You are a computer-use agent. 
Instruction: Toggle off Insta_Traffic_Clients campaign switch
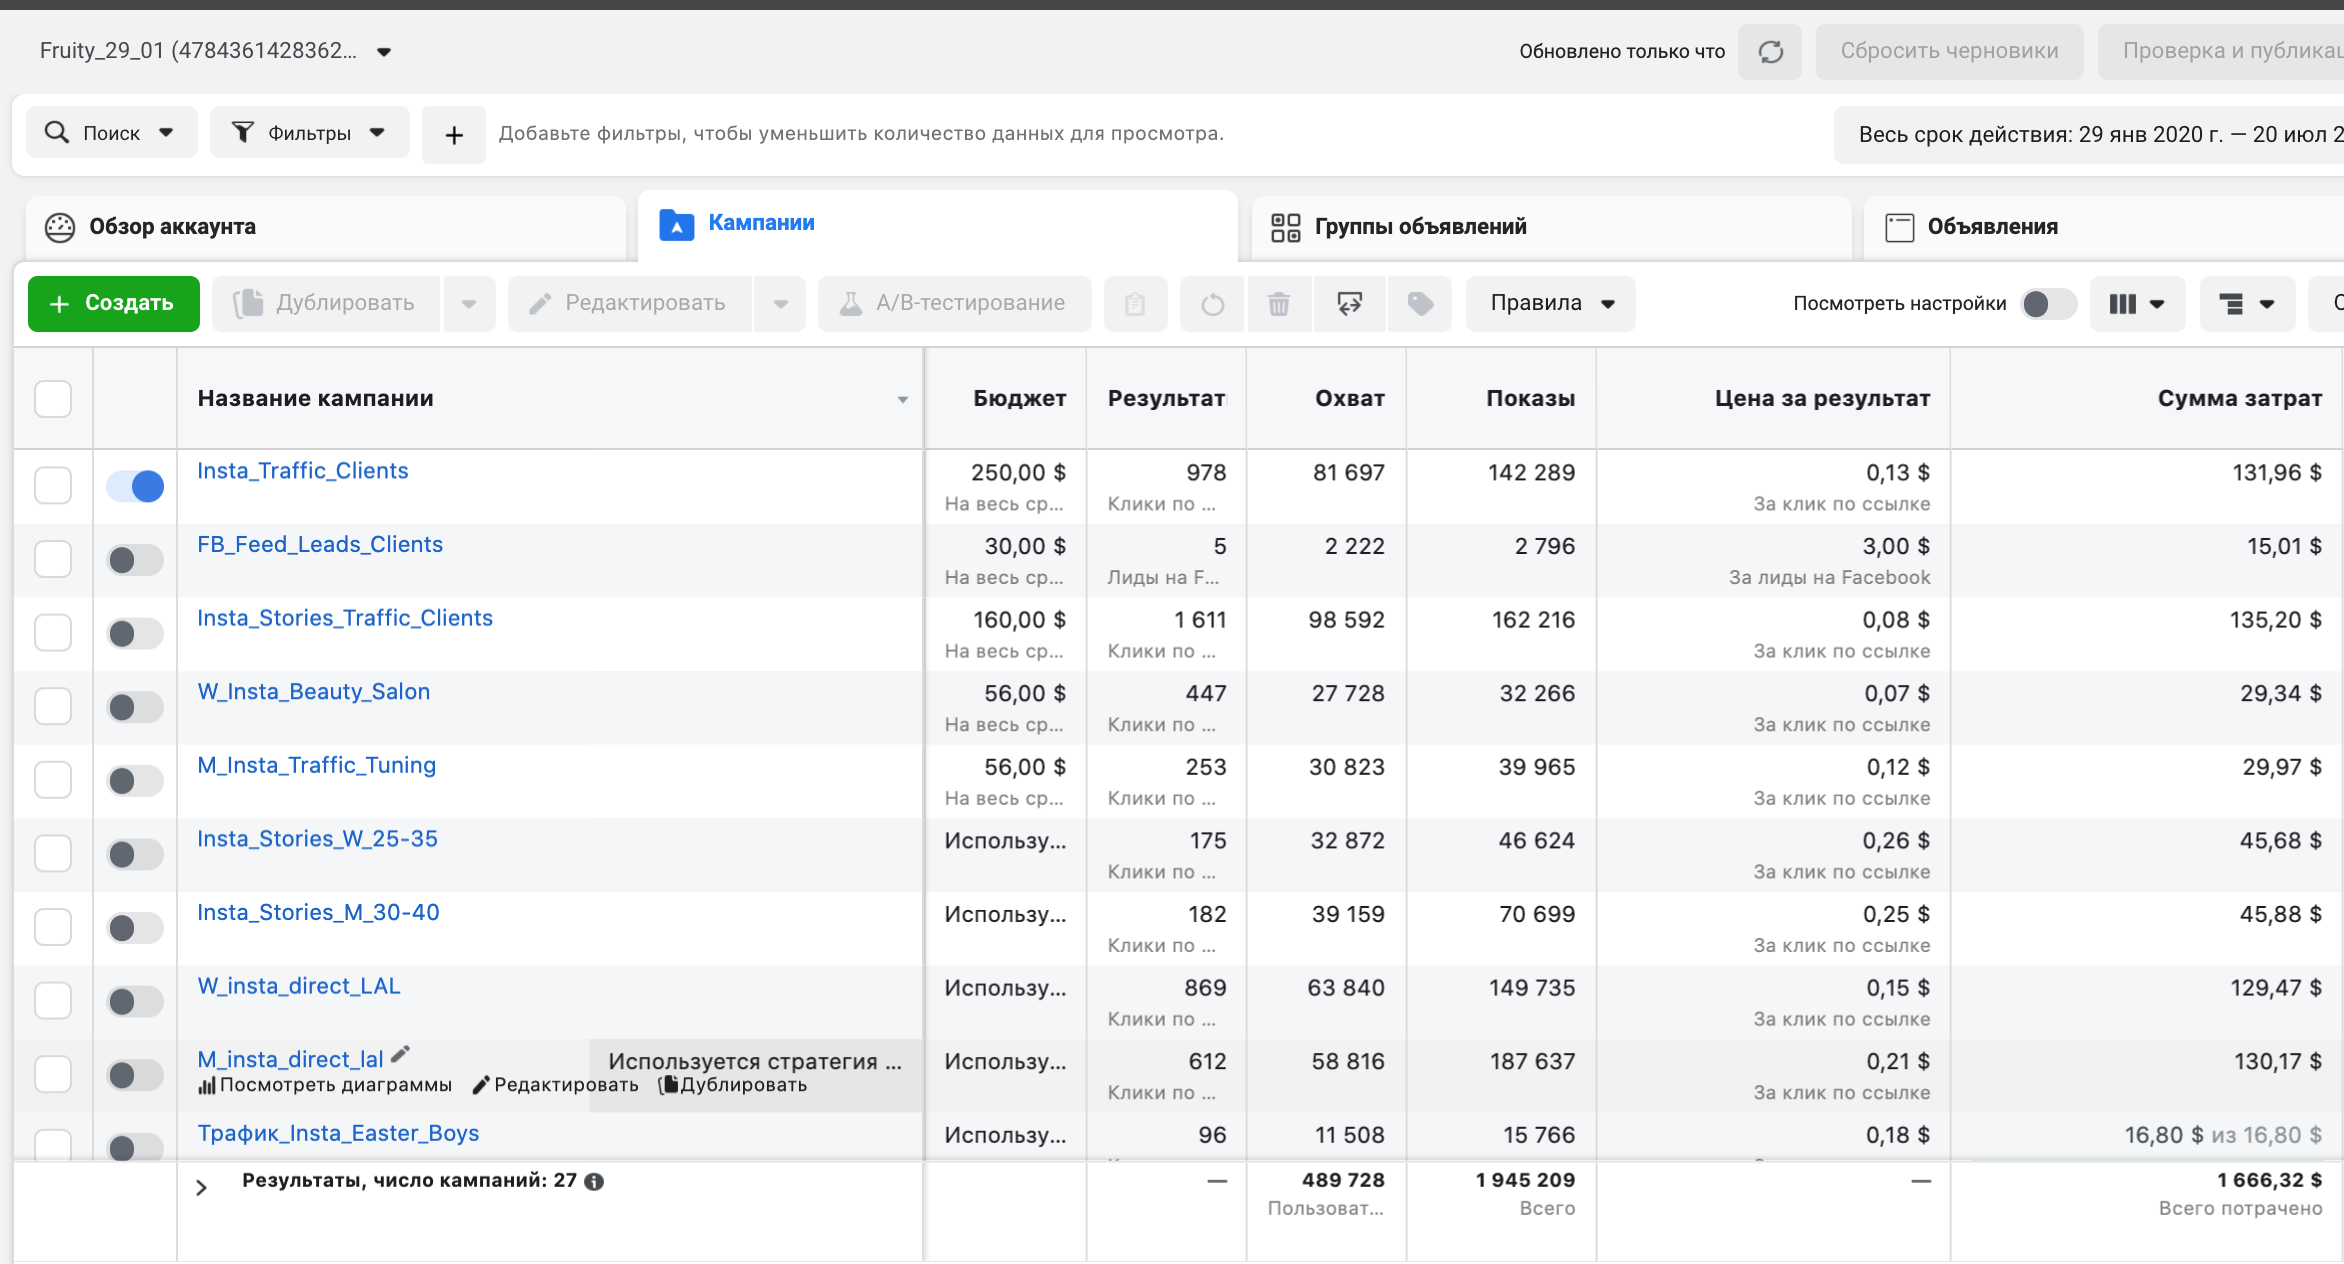135,487
